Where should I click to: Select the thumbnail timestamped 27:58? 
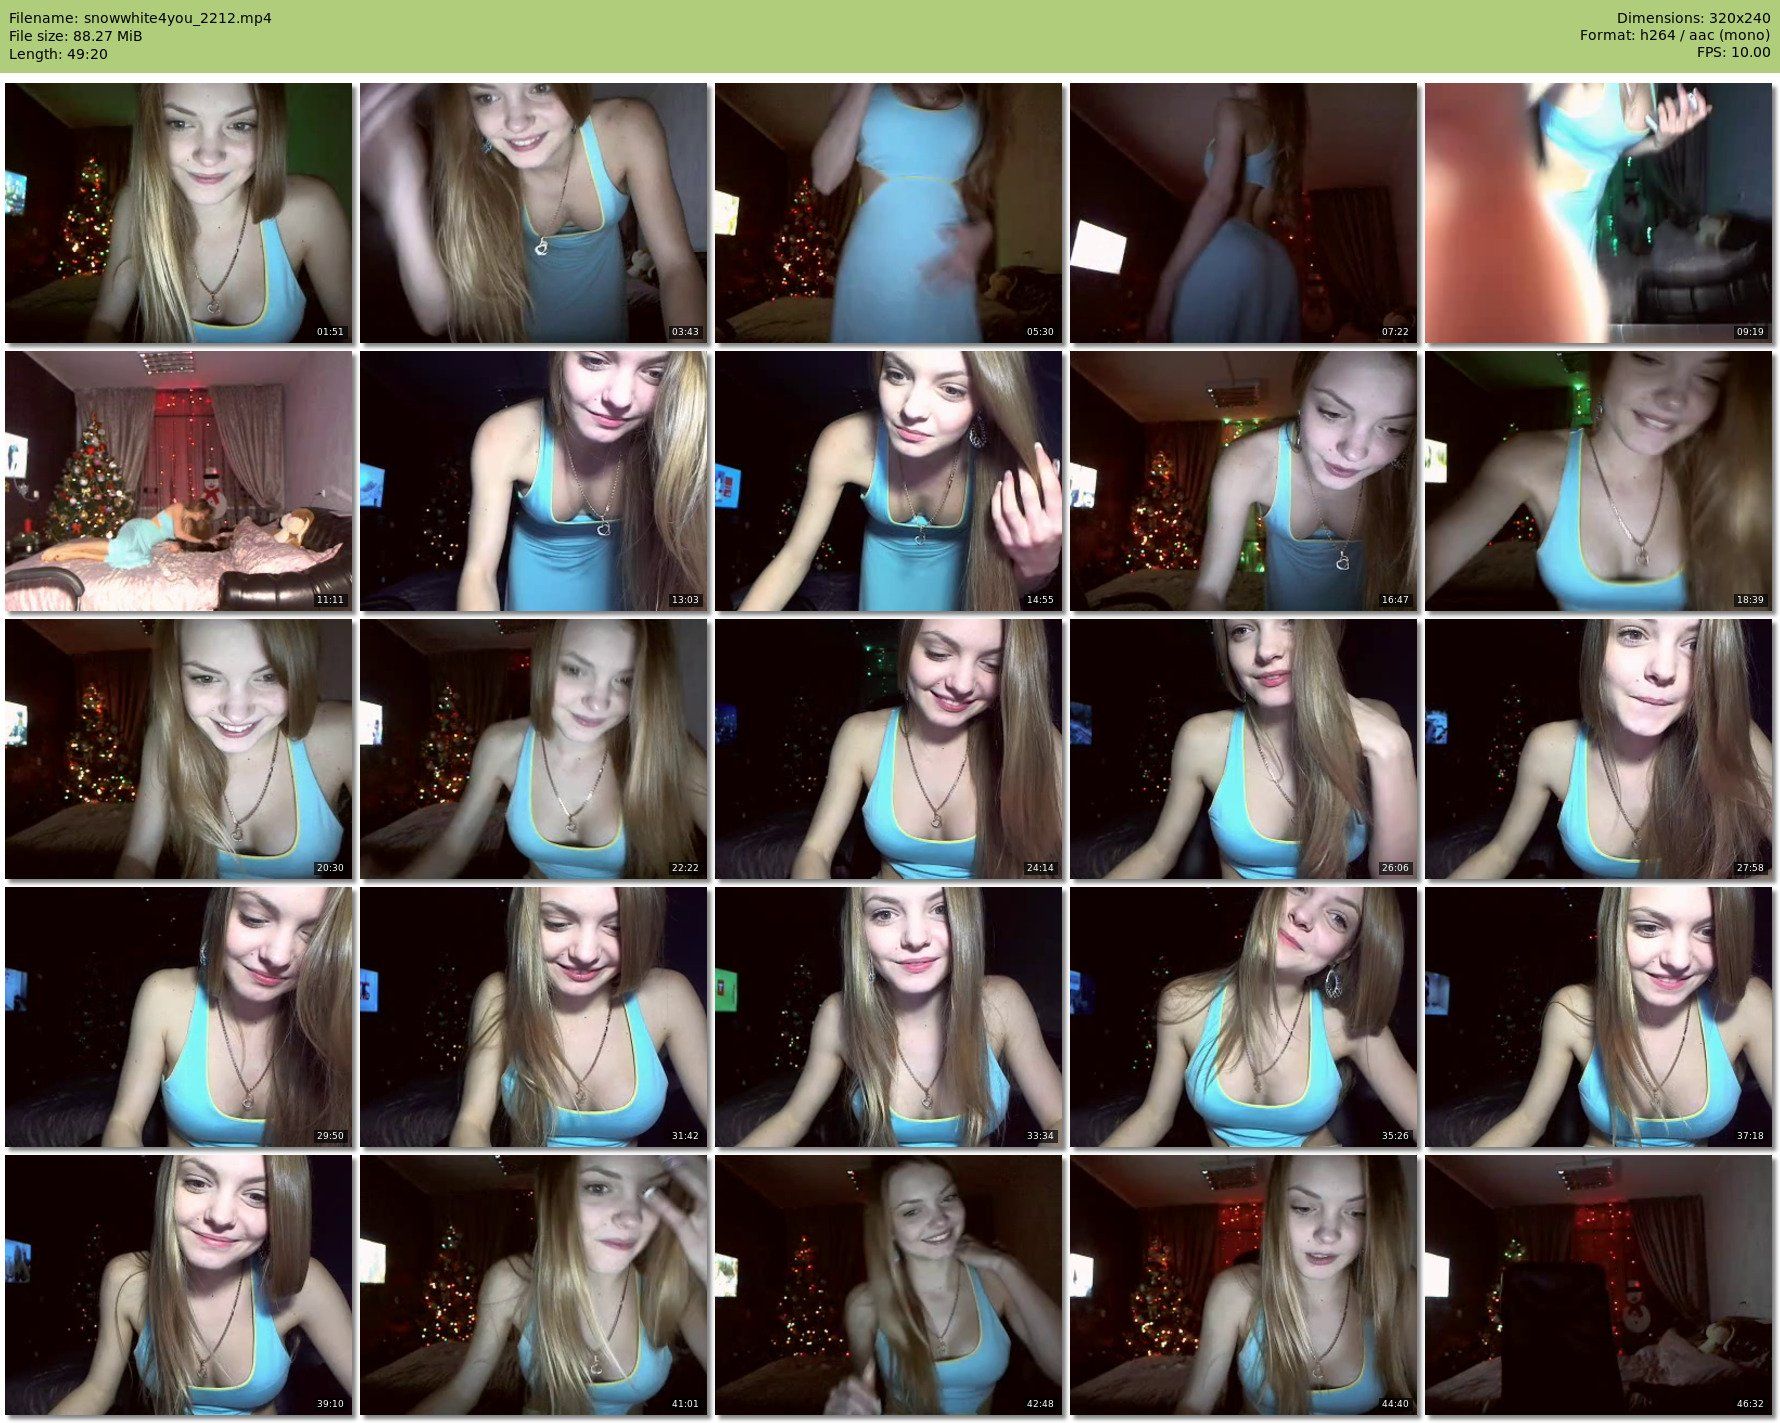pyautogui.click(x=1598, y=749)
